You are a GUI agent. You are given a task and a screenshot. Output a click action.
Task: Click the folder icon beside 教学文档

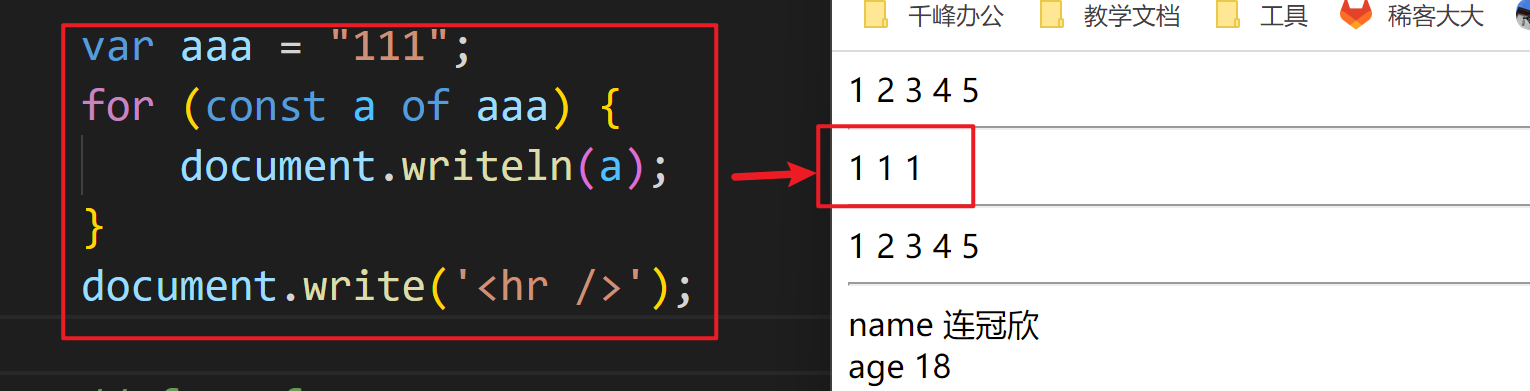pos(1052,15)
